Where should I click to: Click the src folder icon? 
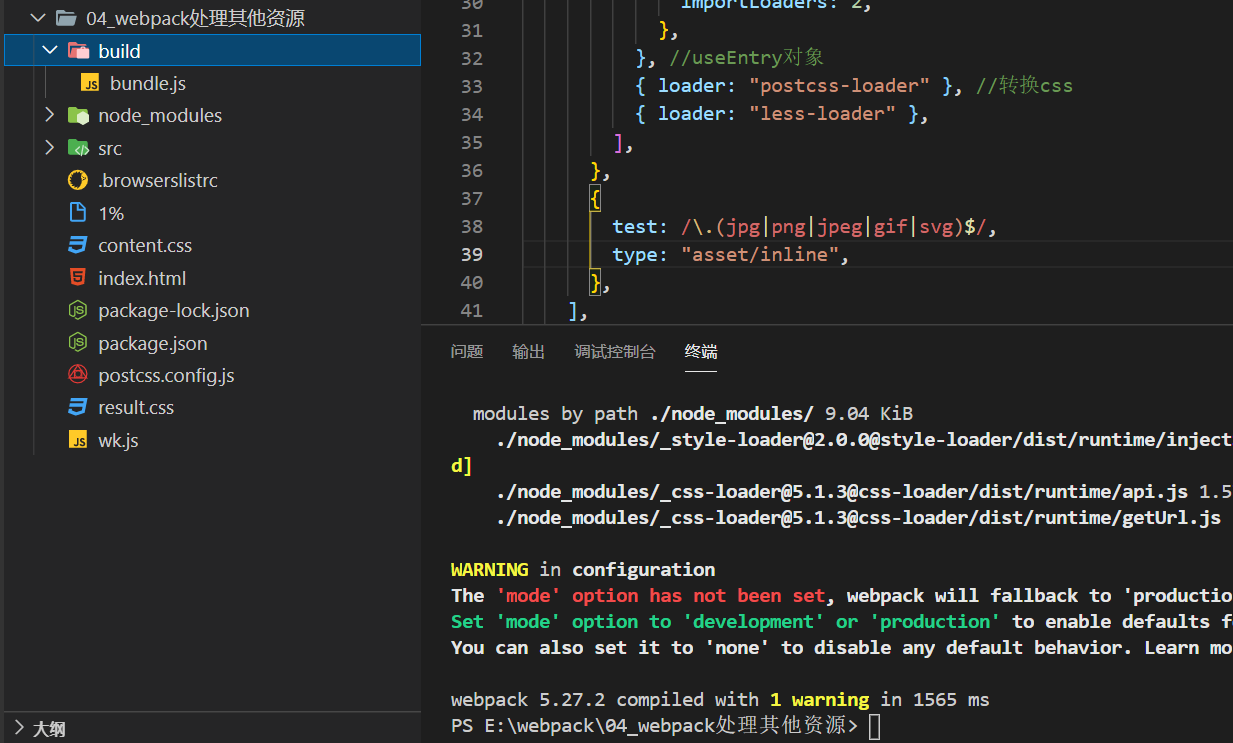(78, 148)
